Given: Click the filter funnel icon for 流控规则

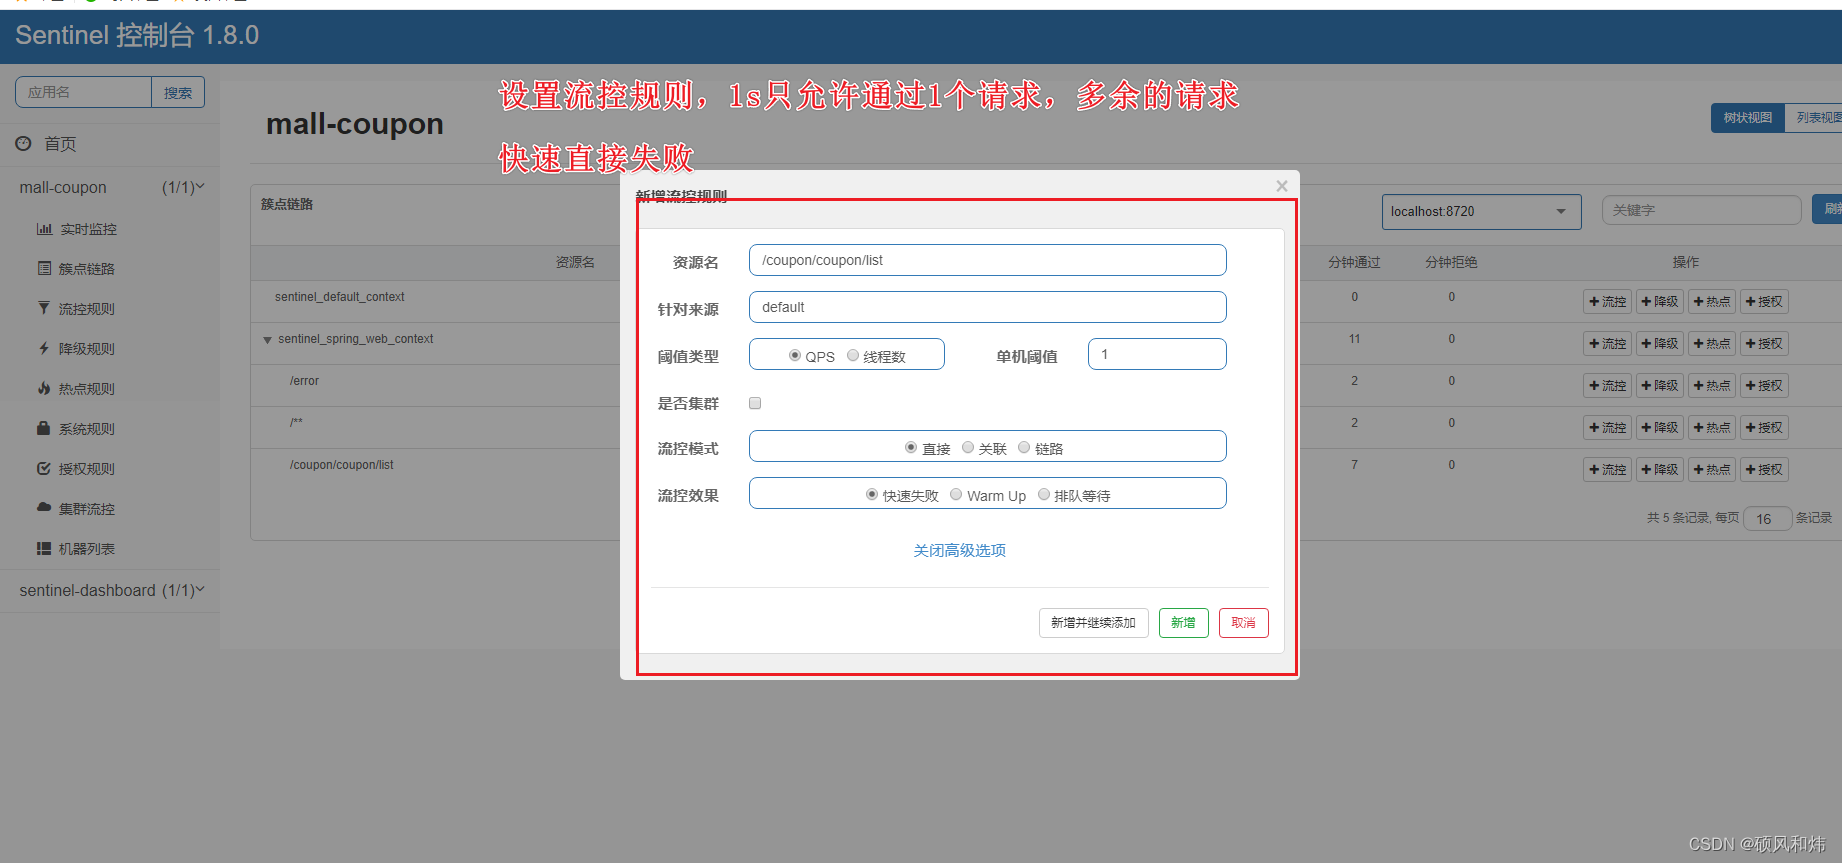Looking at the screenshot, I should (x=44, y=308).
